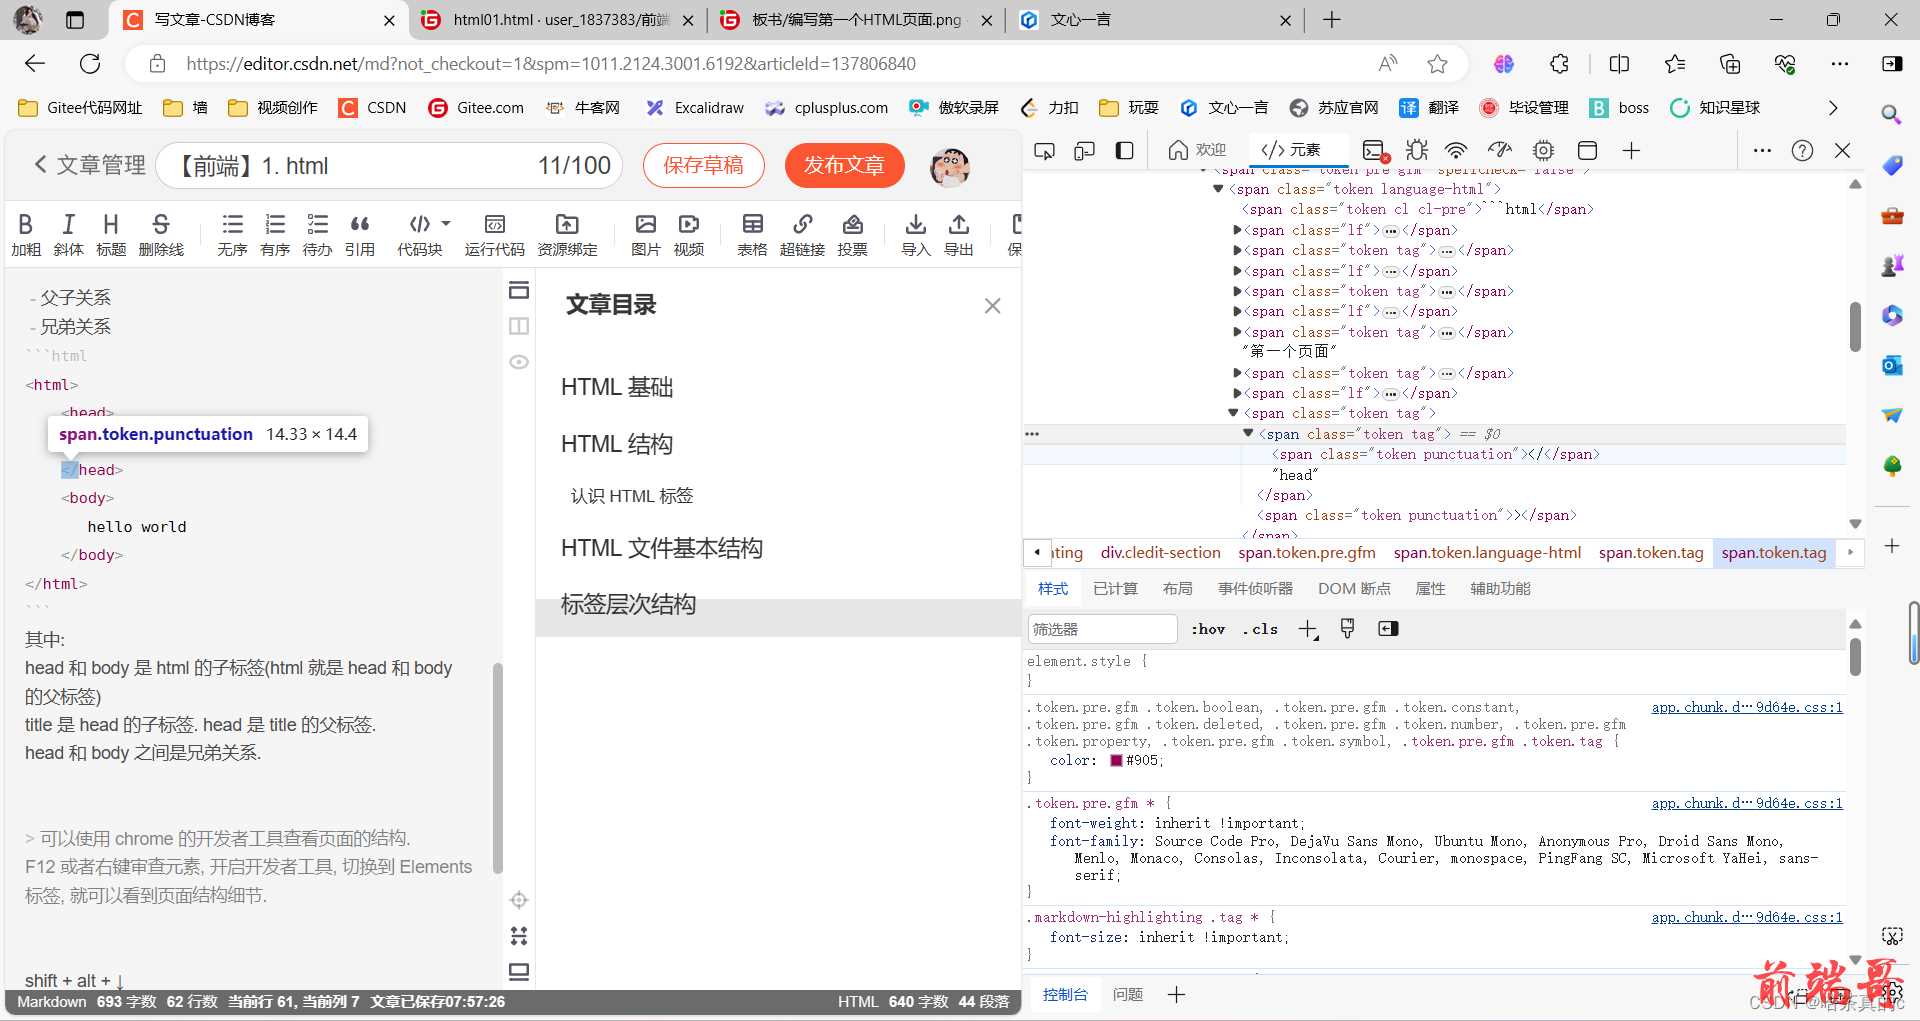Open the DevTools sources bug icon
1920x1021 pixels.
(1417, 151)
